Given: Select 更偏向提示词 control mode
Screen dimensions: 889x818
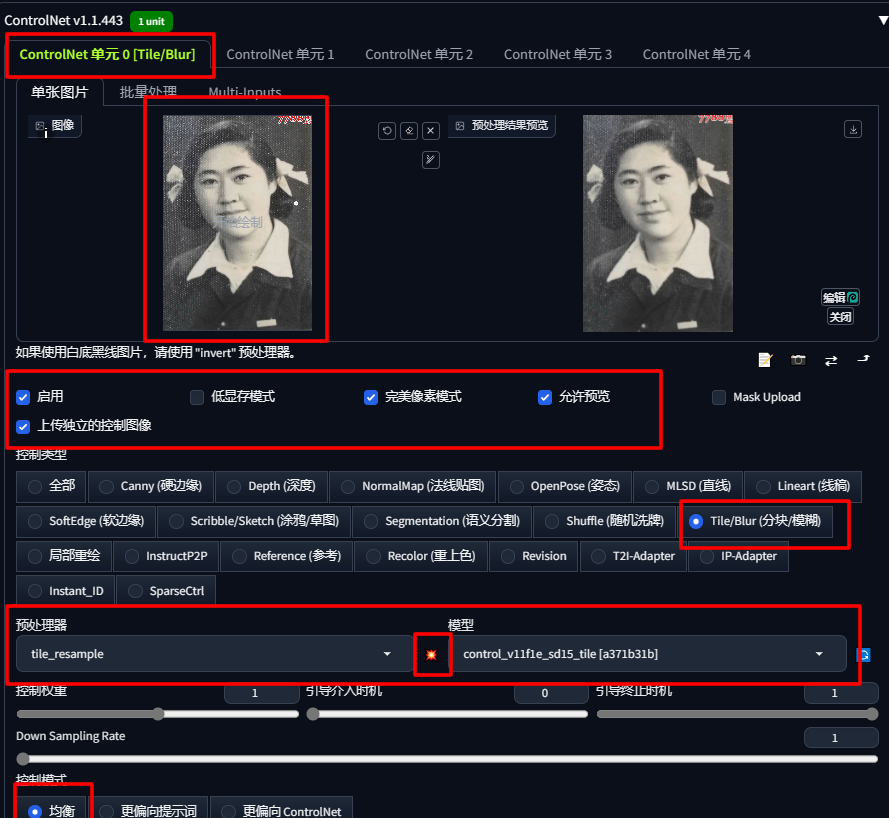Looking at the screenshot, I should tap(148, 811).
